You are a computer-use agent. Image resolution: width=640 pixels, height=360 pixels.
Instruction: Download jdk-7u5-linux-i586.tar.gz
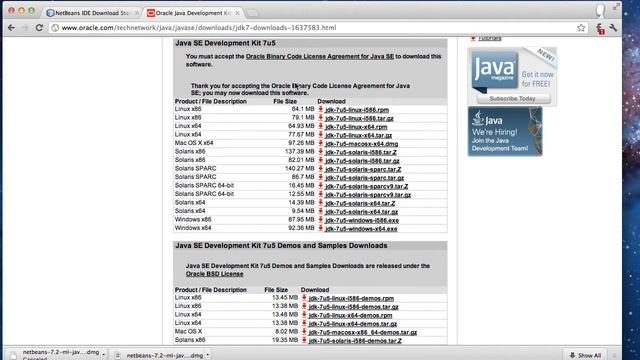(359, 118)
